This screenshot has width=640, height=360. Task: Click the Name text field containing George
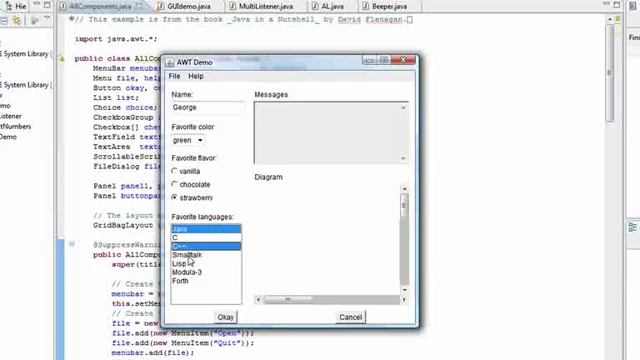pyautogui.click(x=207, y=108)
